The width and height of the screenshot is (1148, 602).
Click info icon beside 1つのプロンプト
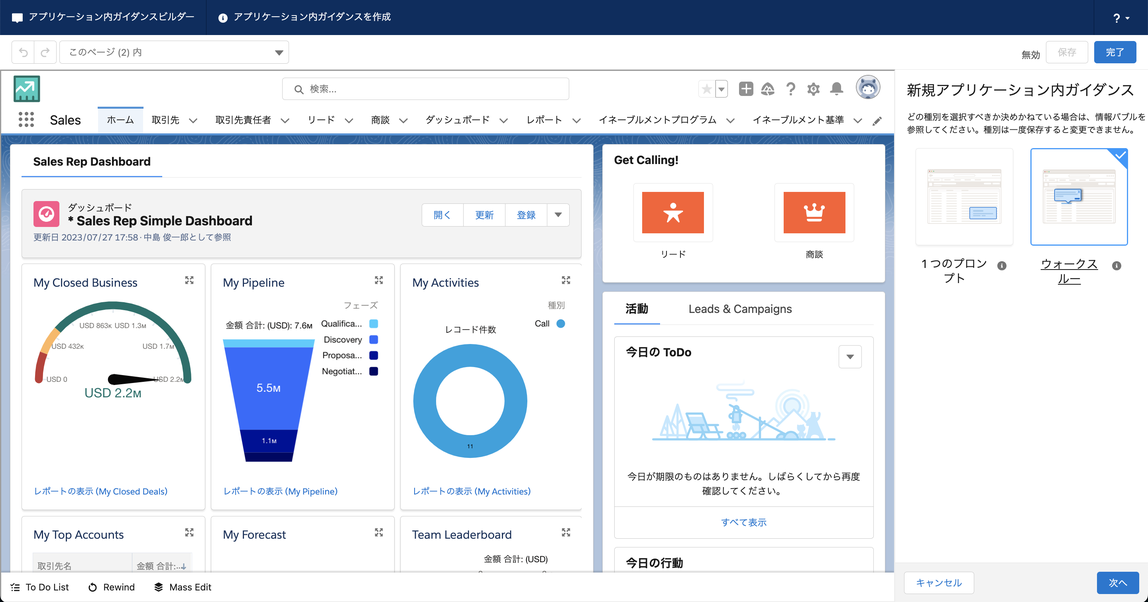[x=1002, y=266]
